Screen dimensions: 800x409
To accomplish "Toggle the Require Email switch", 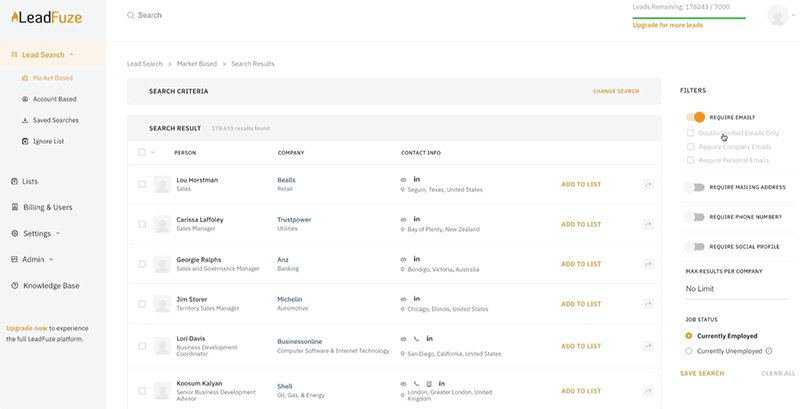I will coord(695,117).
